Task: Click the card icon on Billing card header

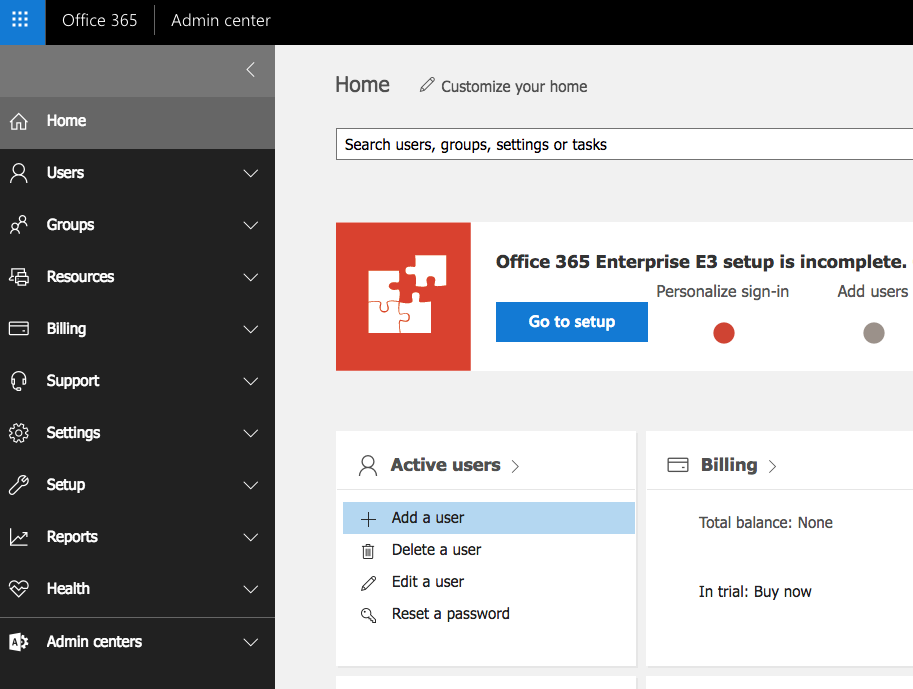Action: (x=678, y=465)
